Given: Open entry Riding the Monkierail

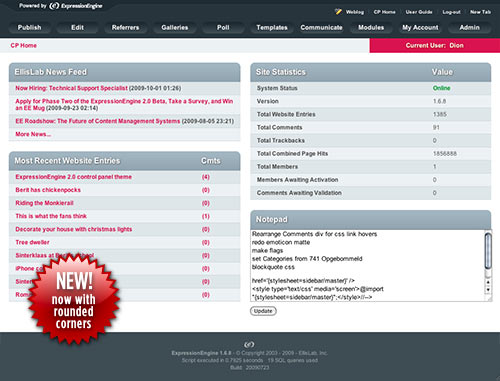Looking at the screenshot, I should 44,203.
